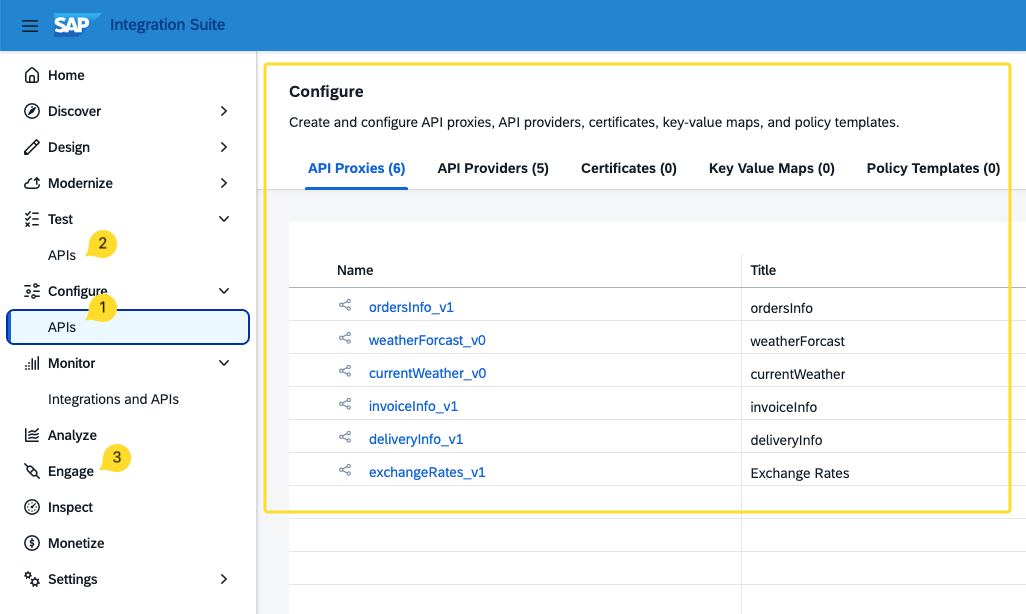This screenshot has height=614, width=1026.
Task: Click the Home label in sidebar
Action: [66, 75]
